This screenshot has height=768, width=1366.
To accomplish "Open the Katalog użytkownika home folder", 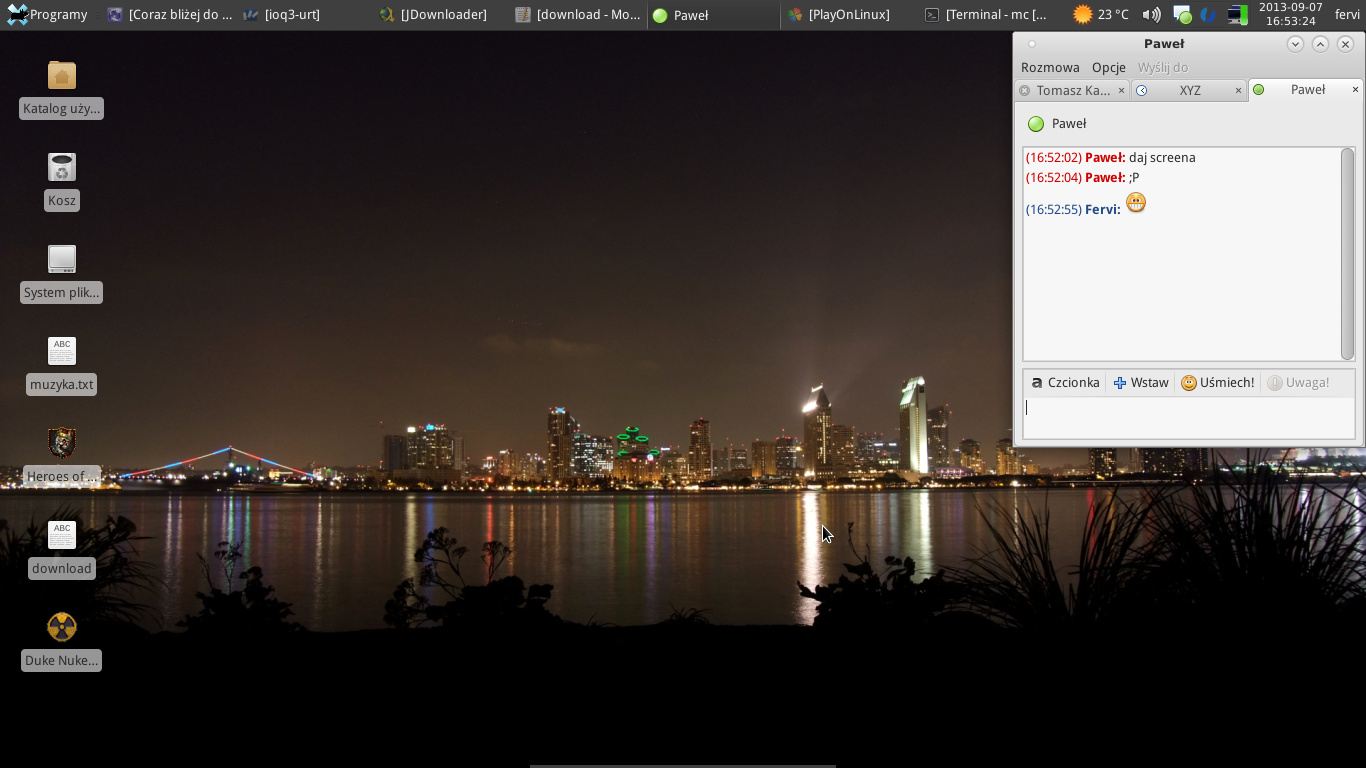I will (62, 76).
